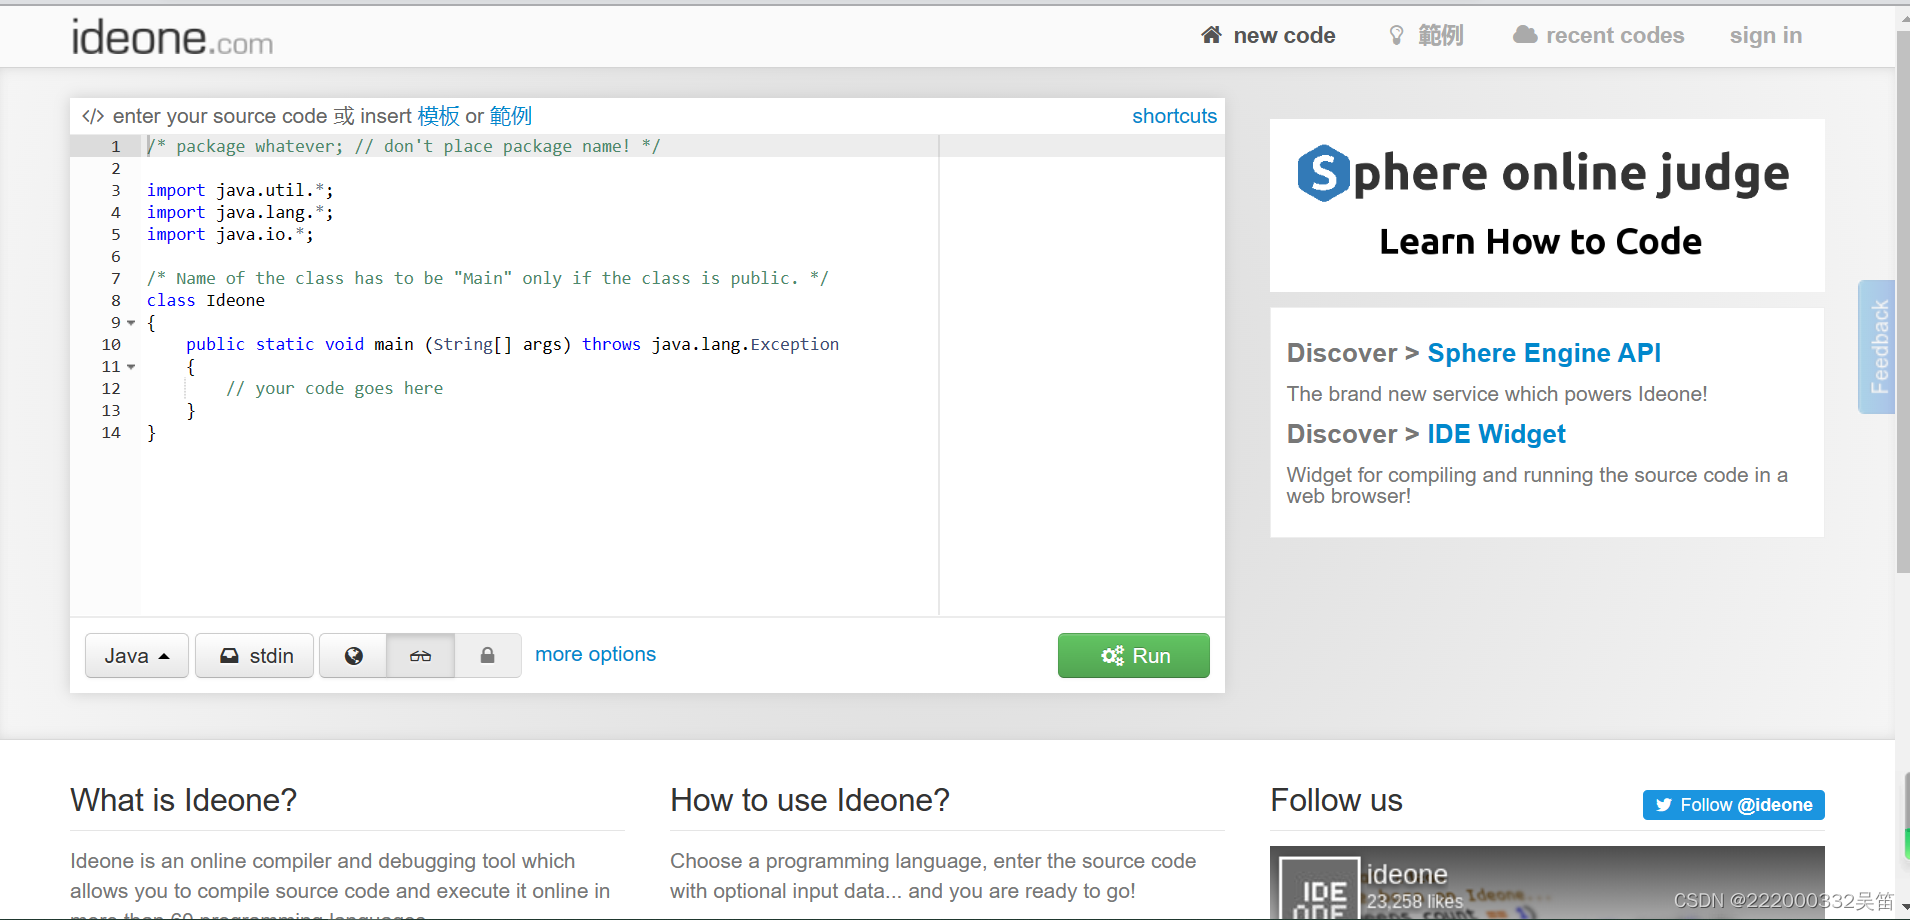Set visibility to secret with glasses icon

(421, 656)
